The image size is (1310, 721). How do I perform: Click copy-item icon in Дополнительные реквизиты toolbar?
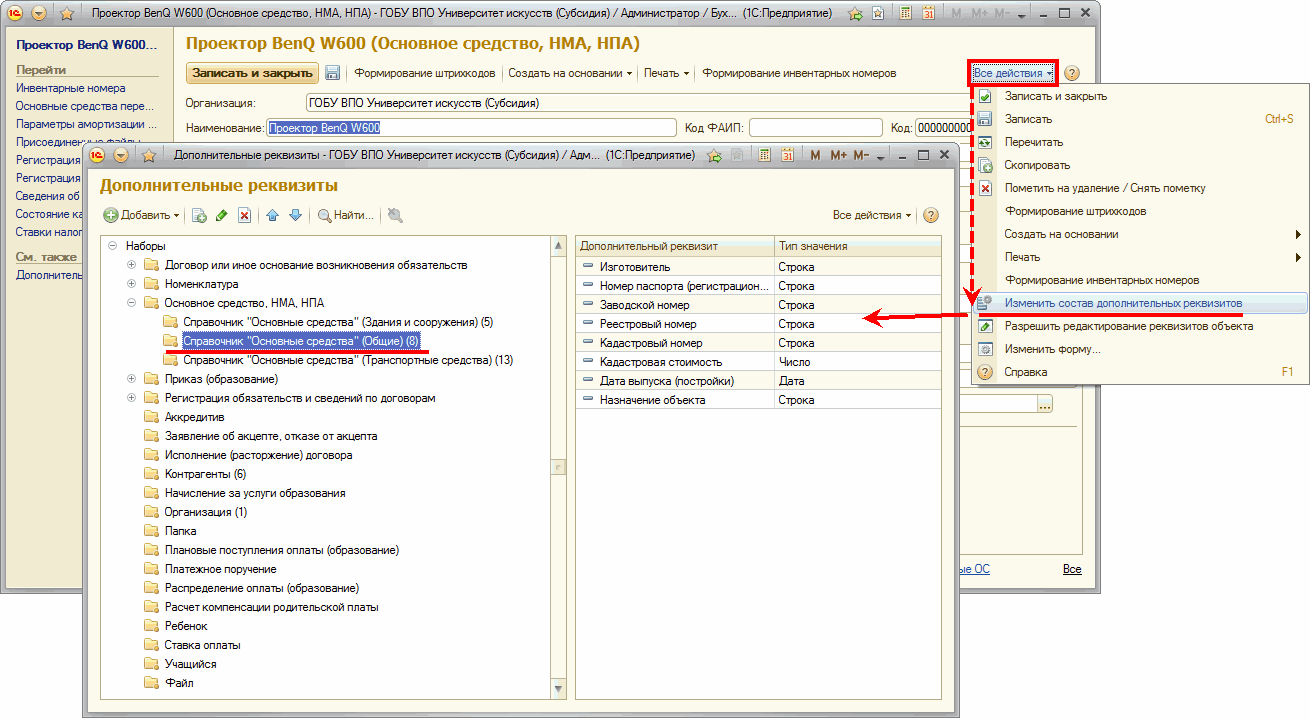point(200,215)
